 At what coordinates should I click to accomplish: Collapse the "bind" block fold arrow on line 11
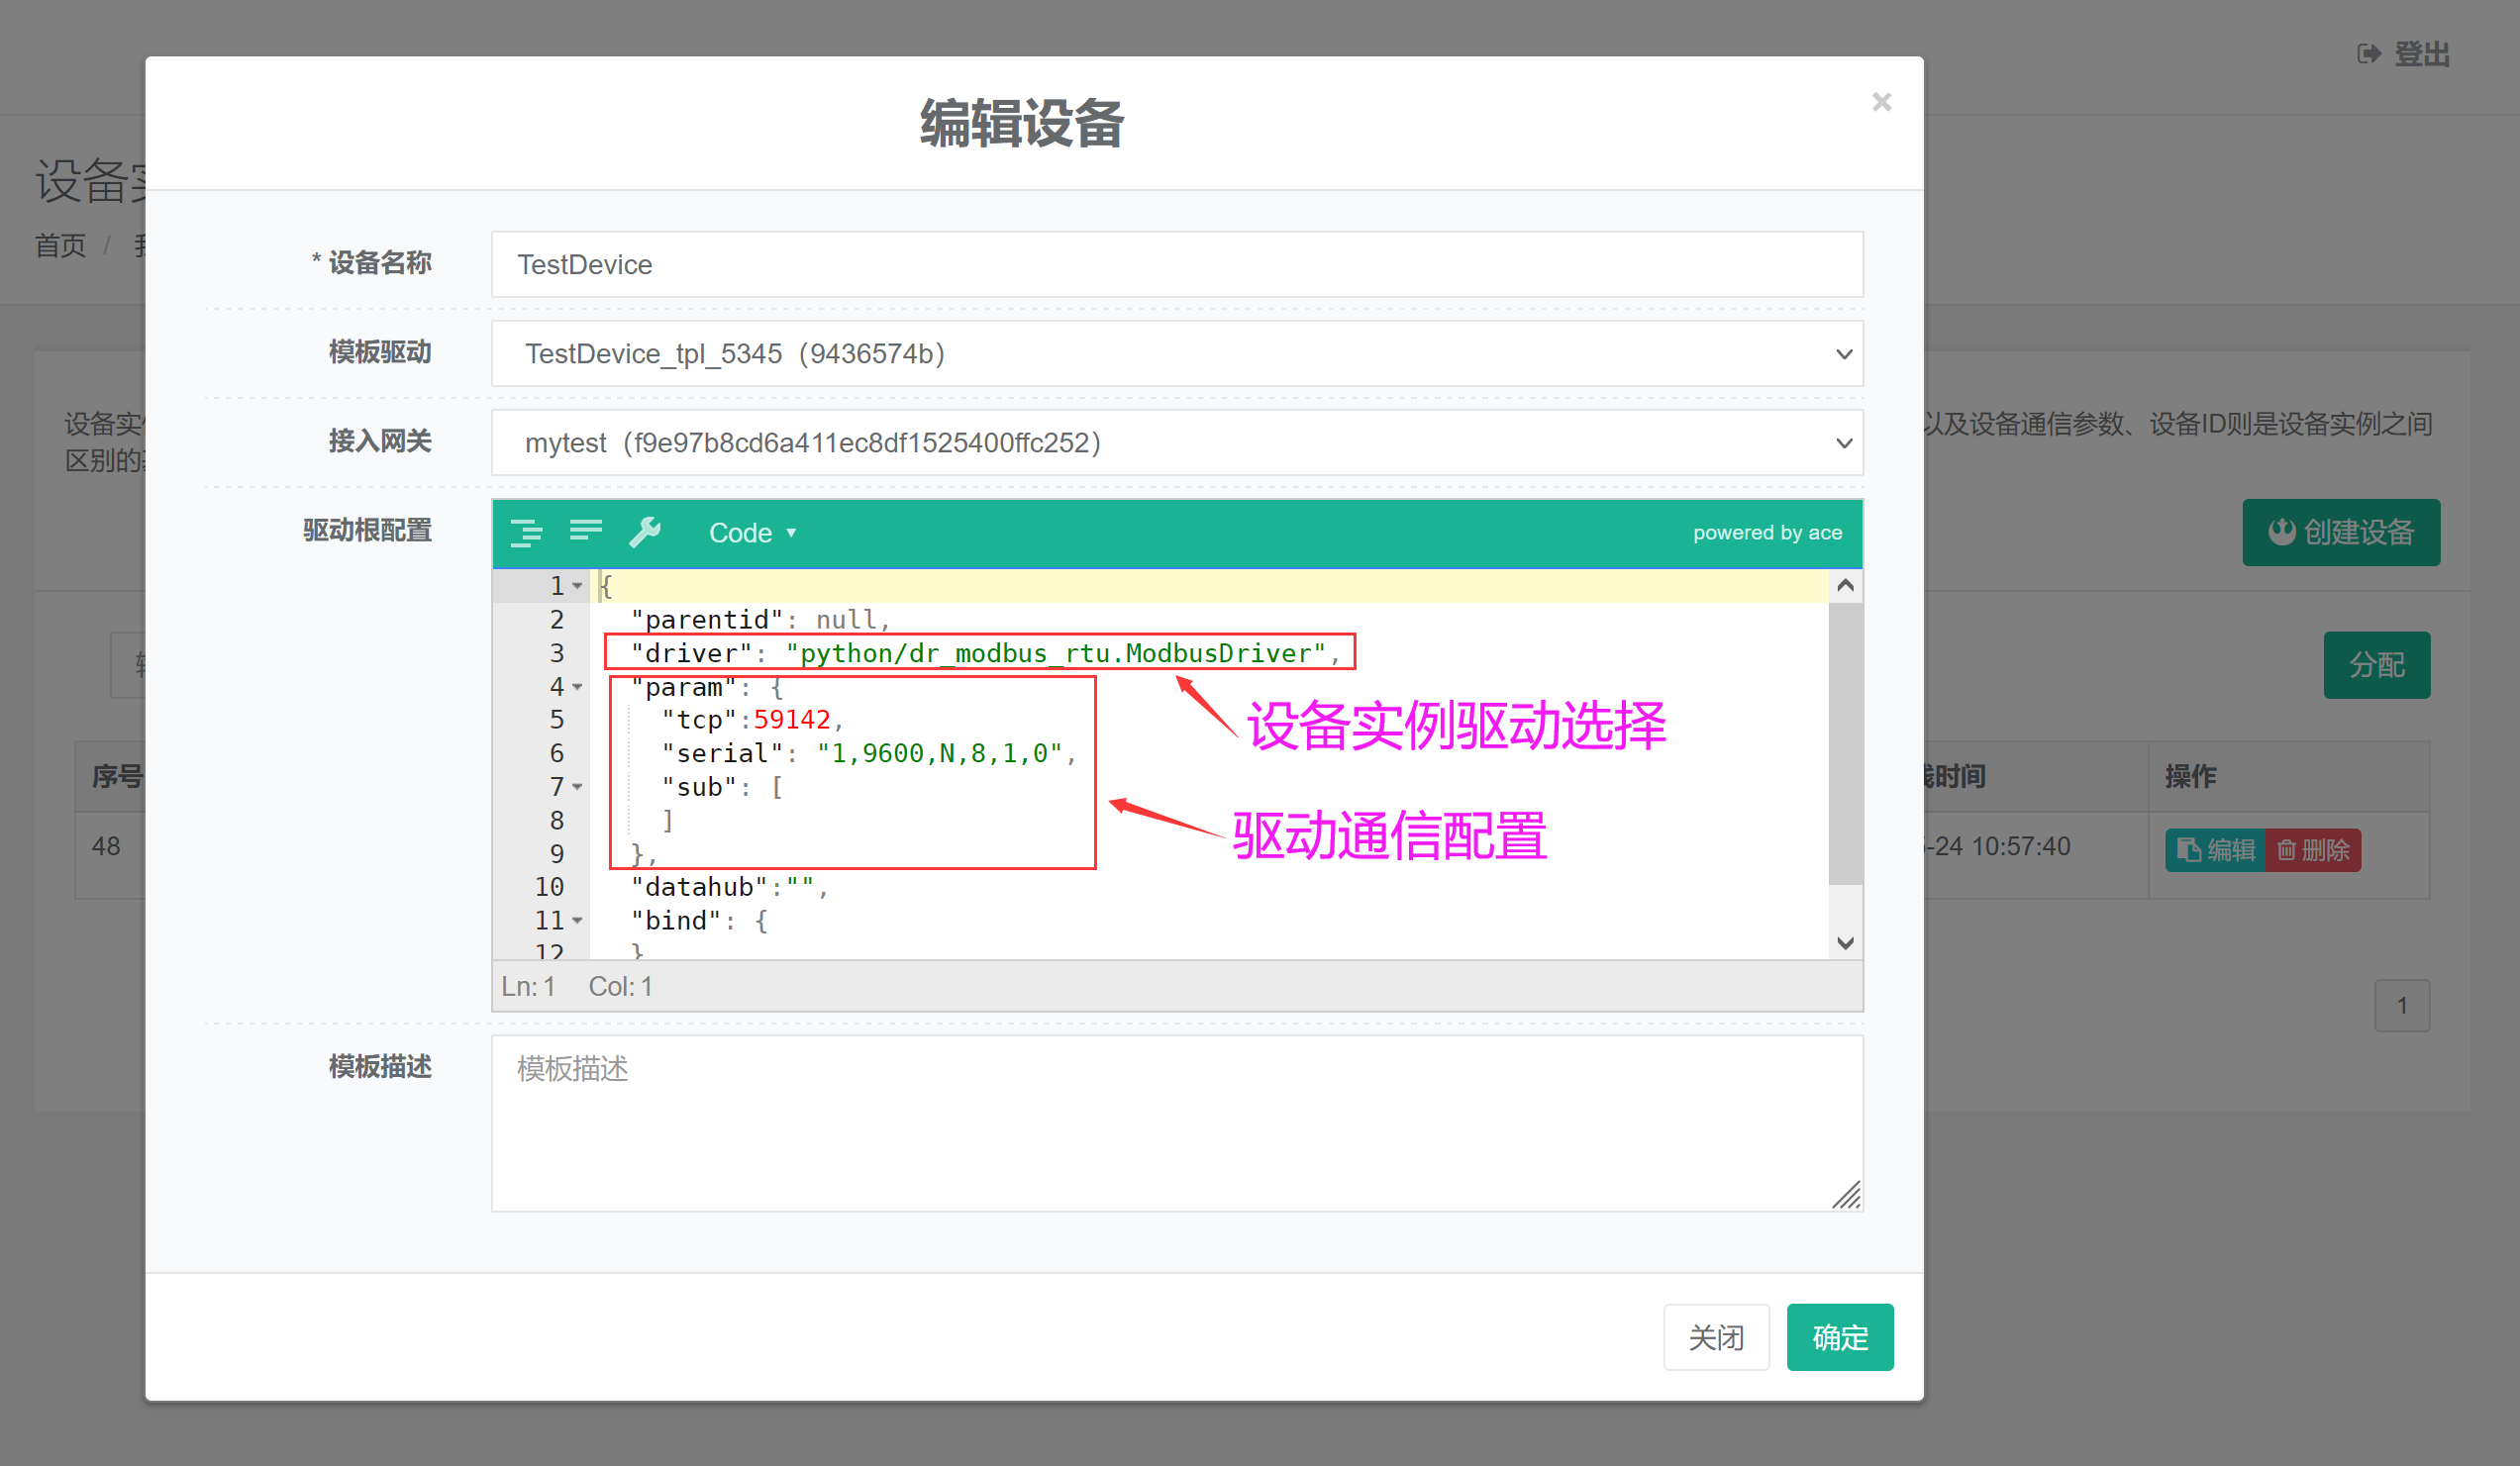[x=578, y=920]
